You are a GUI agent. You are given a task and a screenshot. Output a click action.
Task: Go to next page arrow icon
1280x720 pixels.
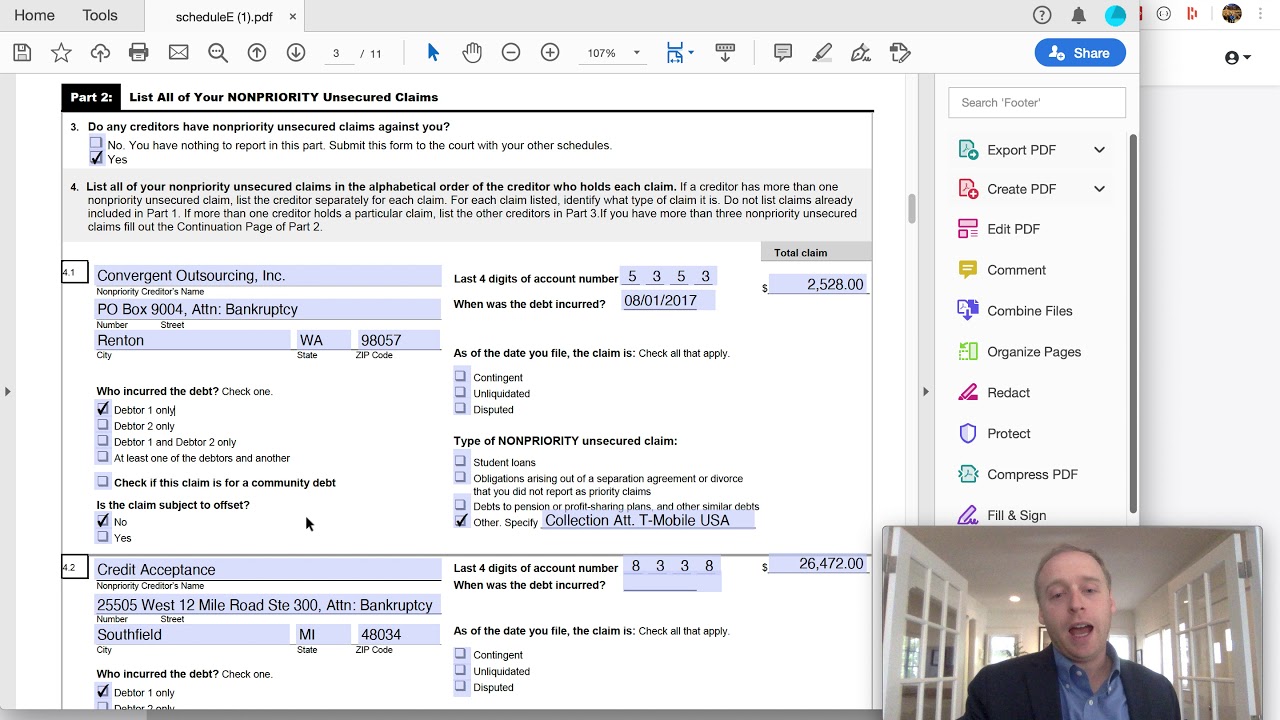click(x=296, y=53)
